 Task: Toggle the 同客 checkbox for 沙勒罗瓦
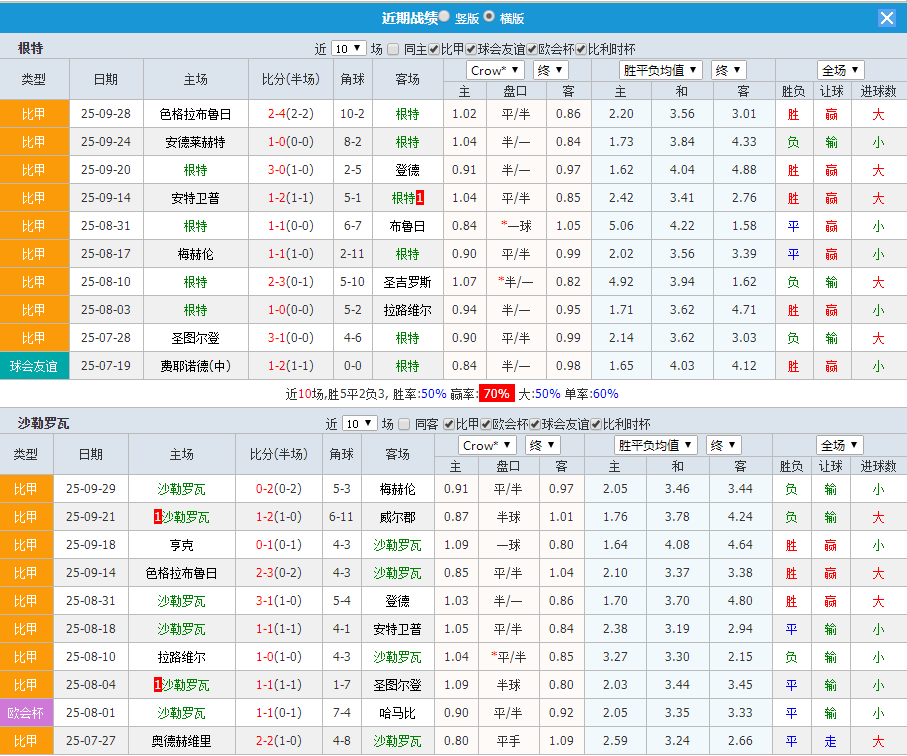(403, 424)
